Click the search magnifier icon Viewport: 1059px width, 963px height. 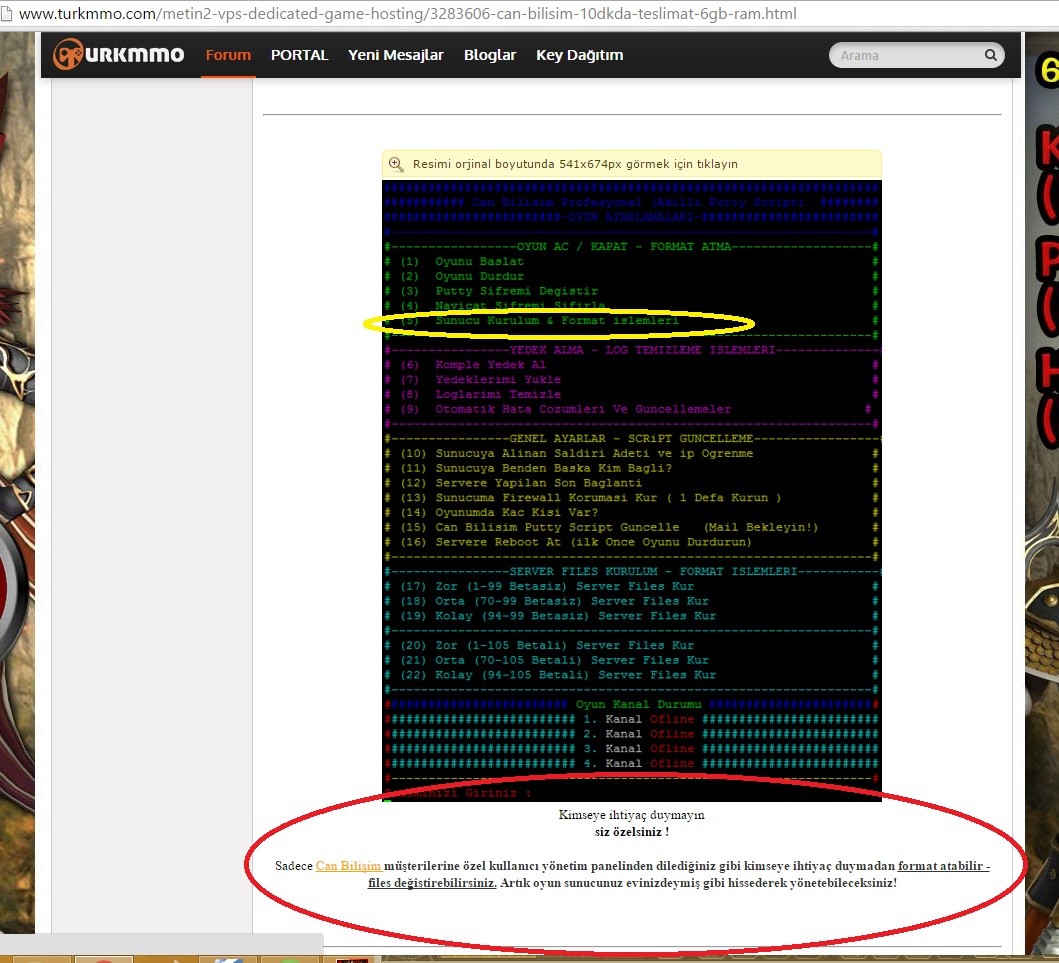point(991,55)
